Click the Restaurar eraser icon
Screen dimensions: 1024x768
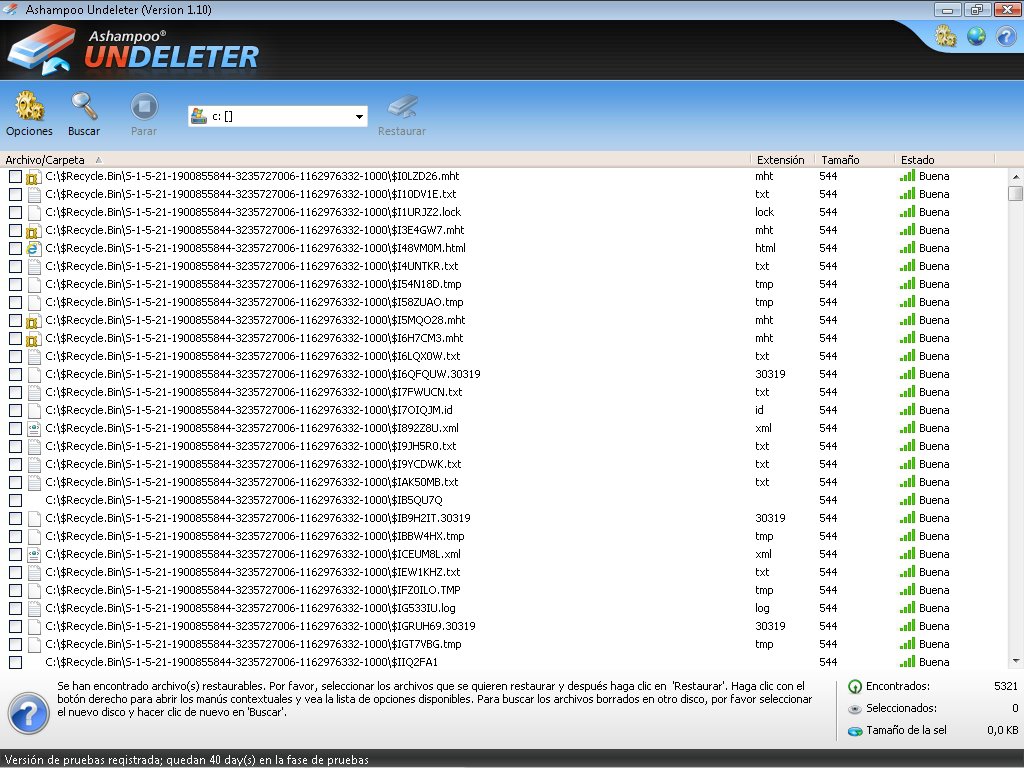coord(402,107)
